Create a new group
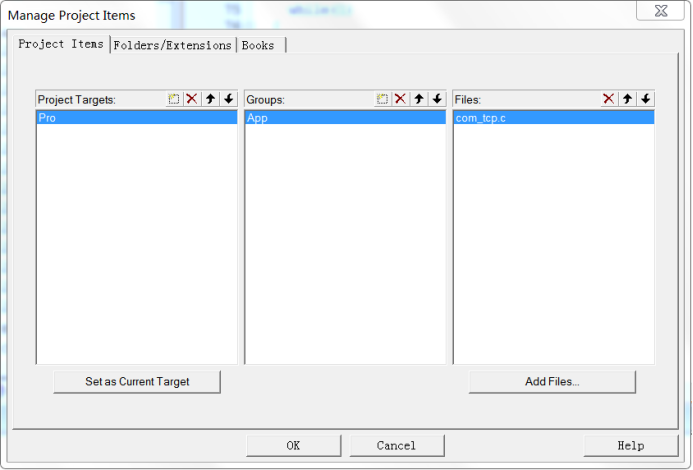The width and height of the screenshot is (693, 470). point(382,99)
